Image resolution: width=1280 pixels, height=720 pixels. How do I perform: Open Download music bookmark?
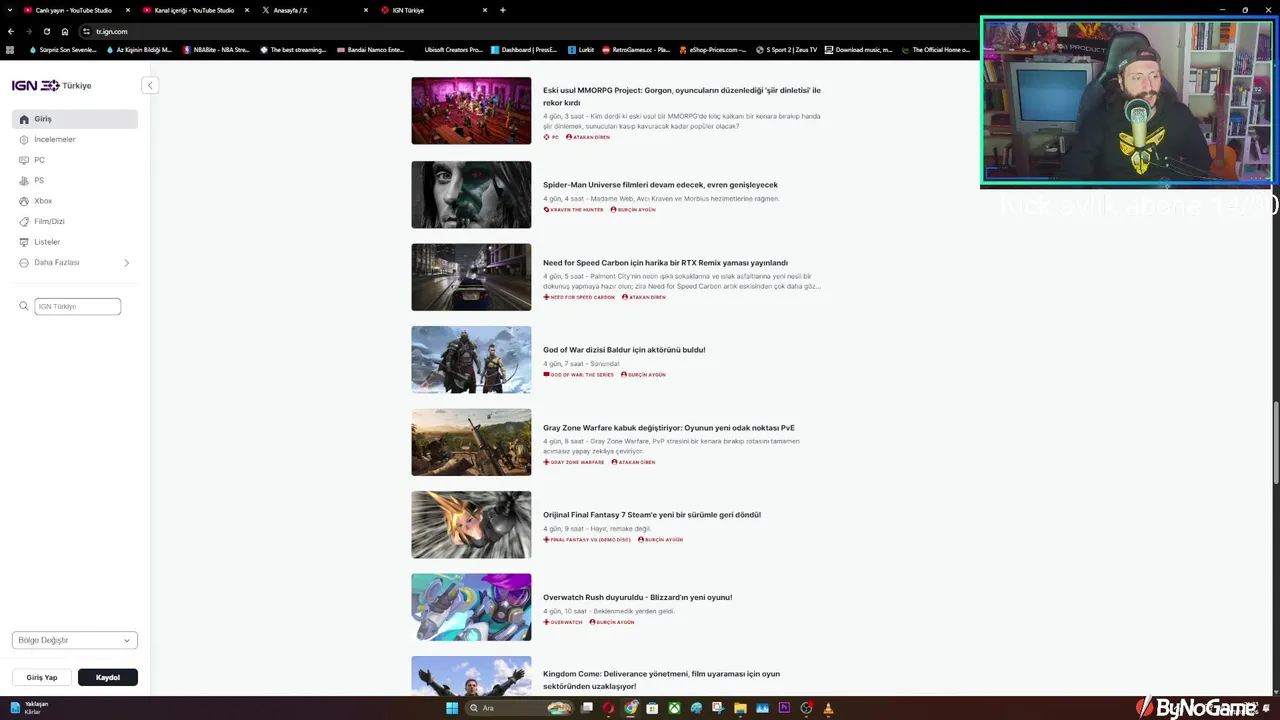[859, 50]
